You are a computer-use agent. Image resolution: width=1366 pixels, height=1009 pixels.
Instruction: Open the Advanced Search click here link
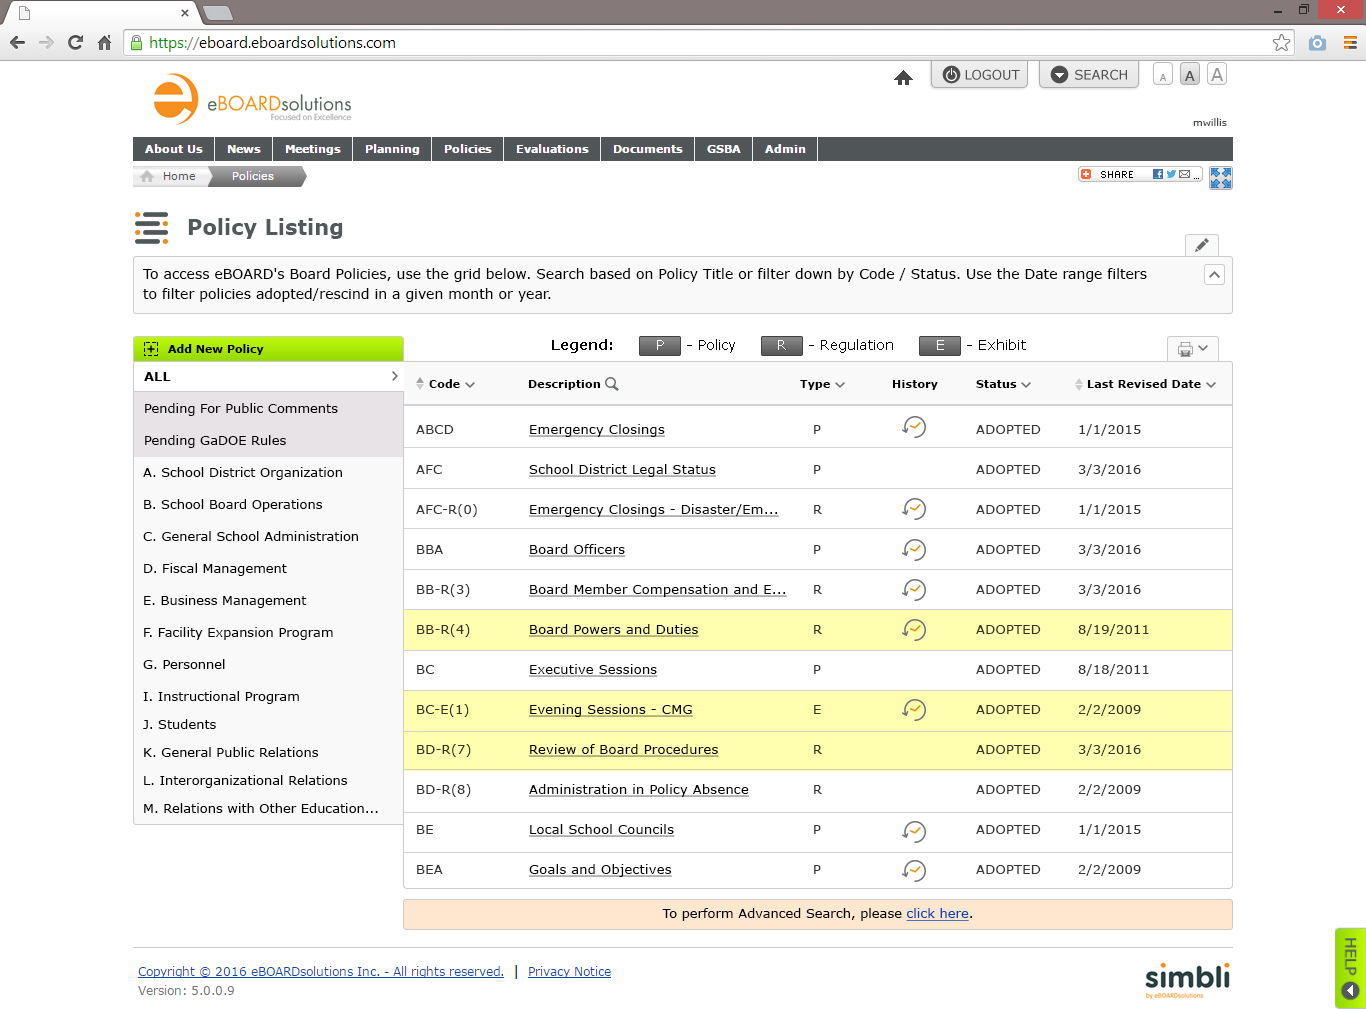(x=937, y=913)
